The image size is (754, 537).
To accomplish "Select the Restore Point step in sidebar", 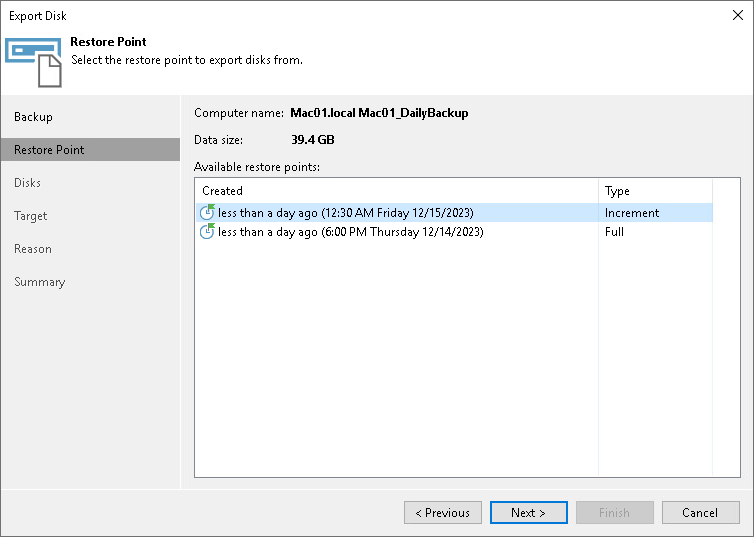I will (x=90, y=150).
